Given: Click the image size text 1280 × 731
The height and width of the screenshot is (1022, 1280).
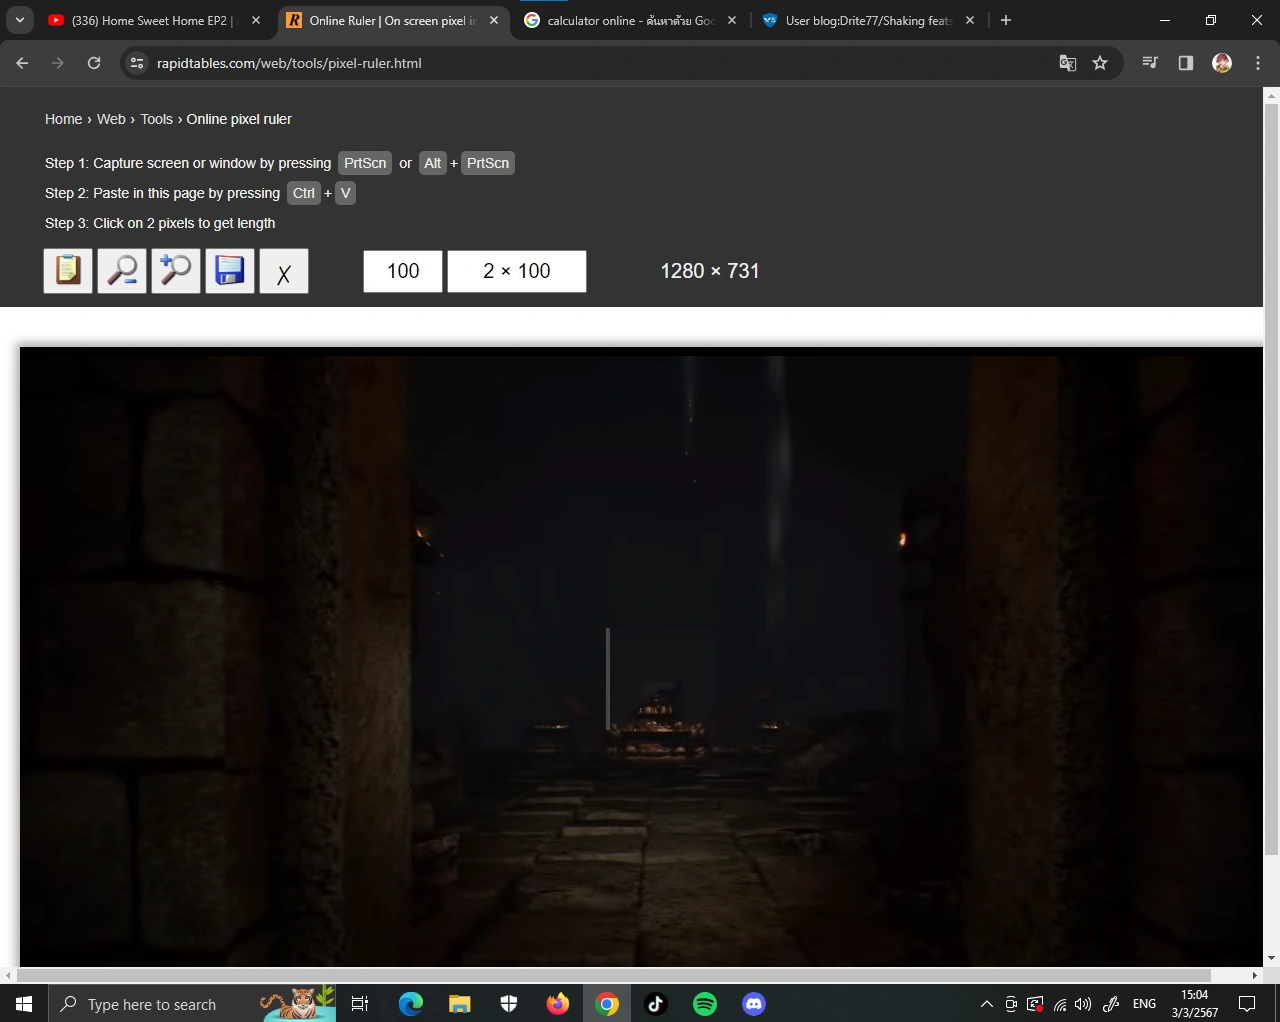Looking at the screenshot, I should point(710,271).
